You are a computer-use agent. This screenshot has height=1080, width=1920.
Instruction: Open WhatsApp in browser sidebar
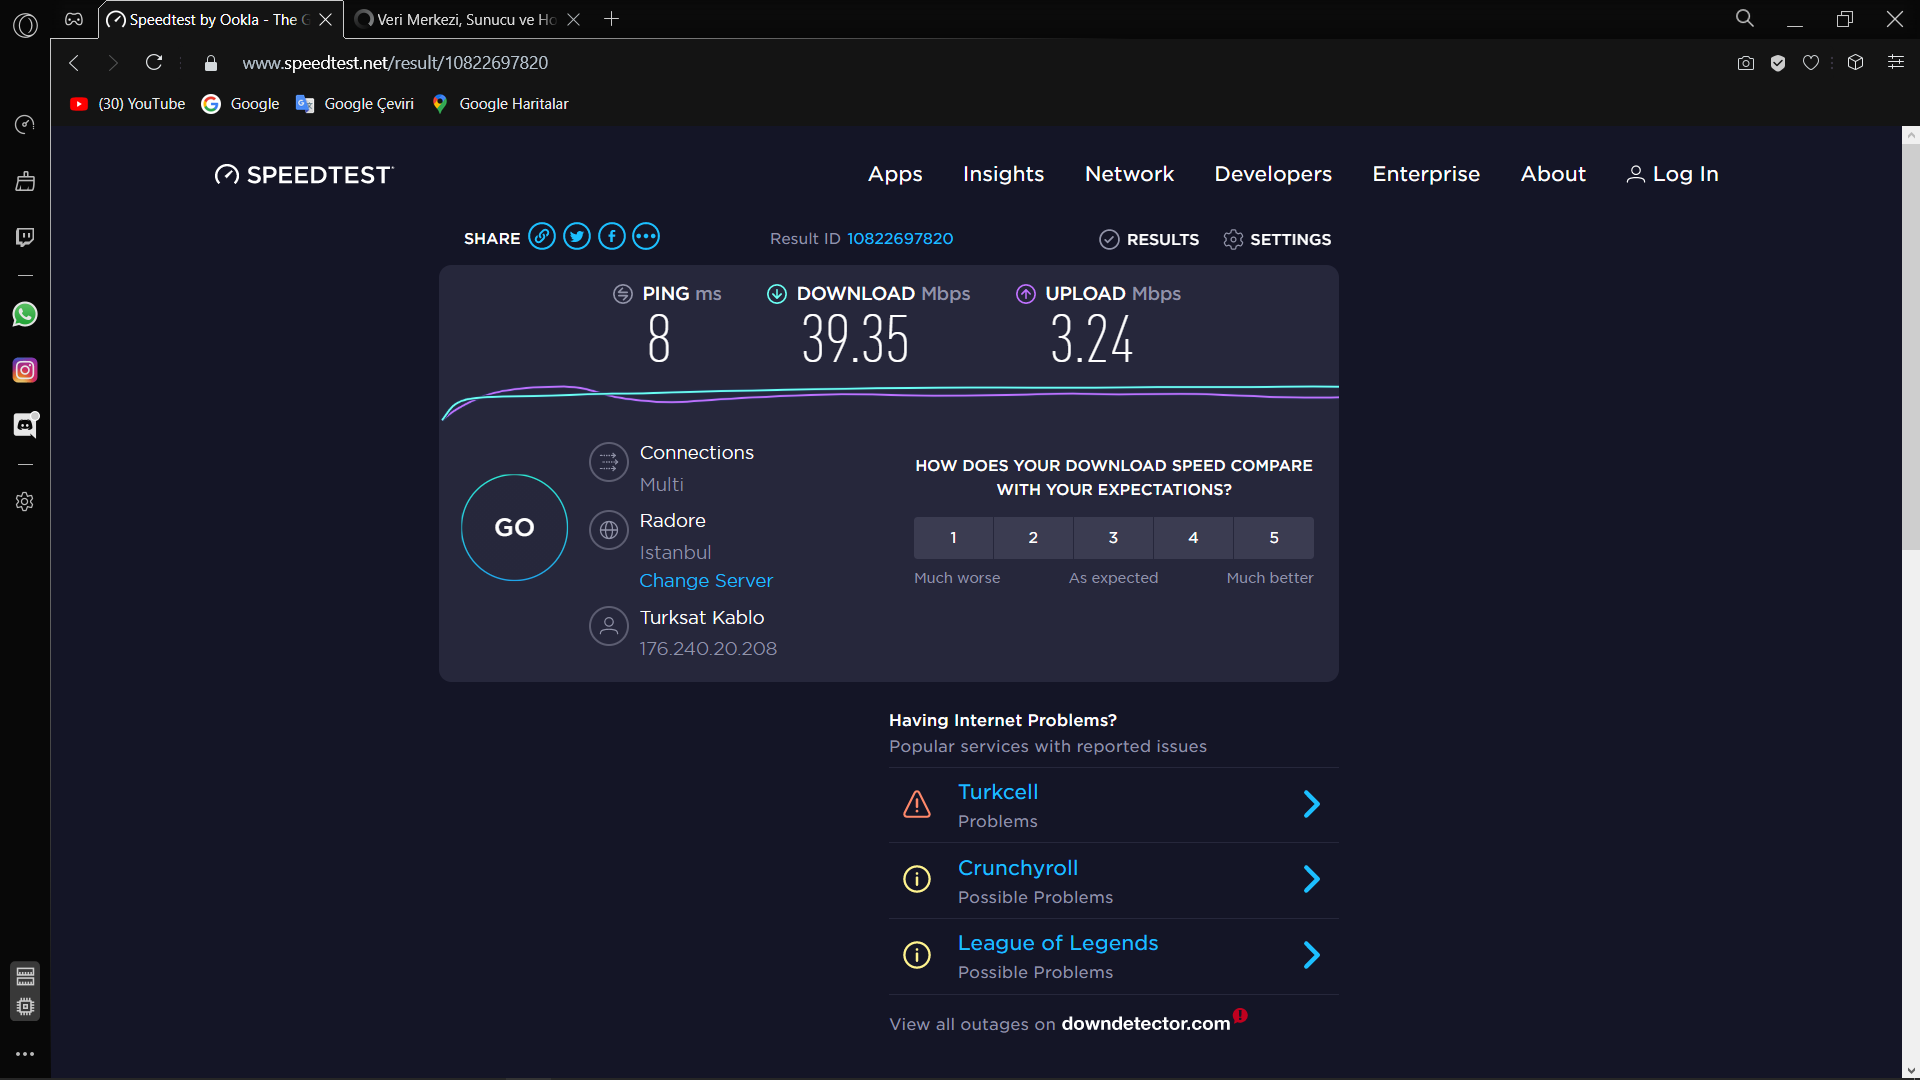(x=25, y=315)
